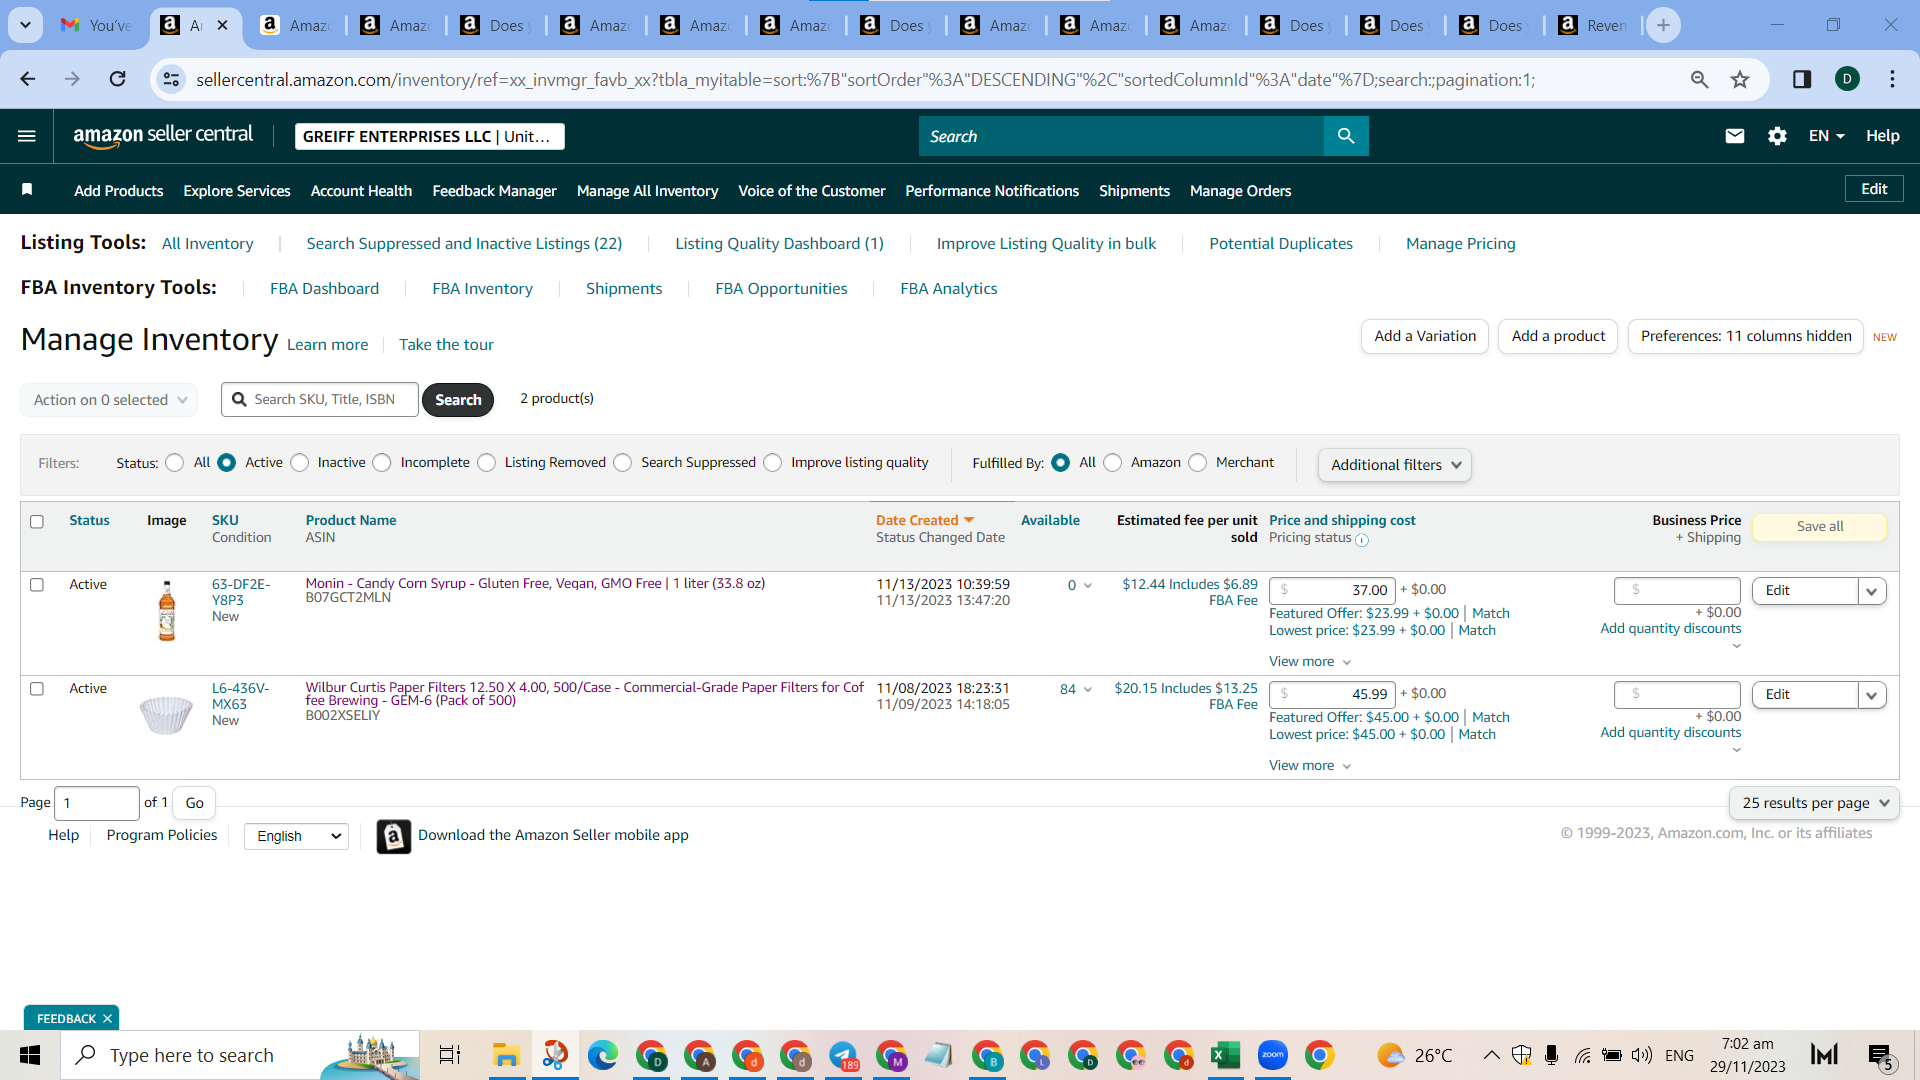The width and height of the screenshot is (1920, 1080).
Task: Open Excel from the taskbar
Action: click(x=1225, y=1055)
